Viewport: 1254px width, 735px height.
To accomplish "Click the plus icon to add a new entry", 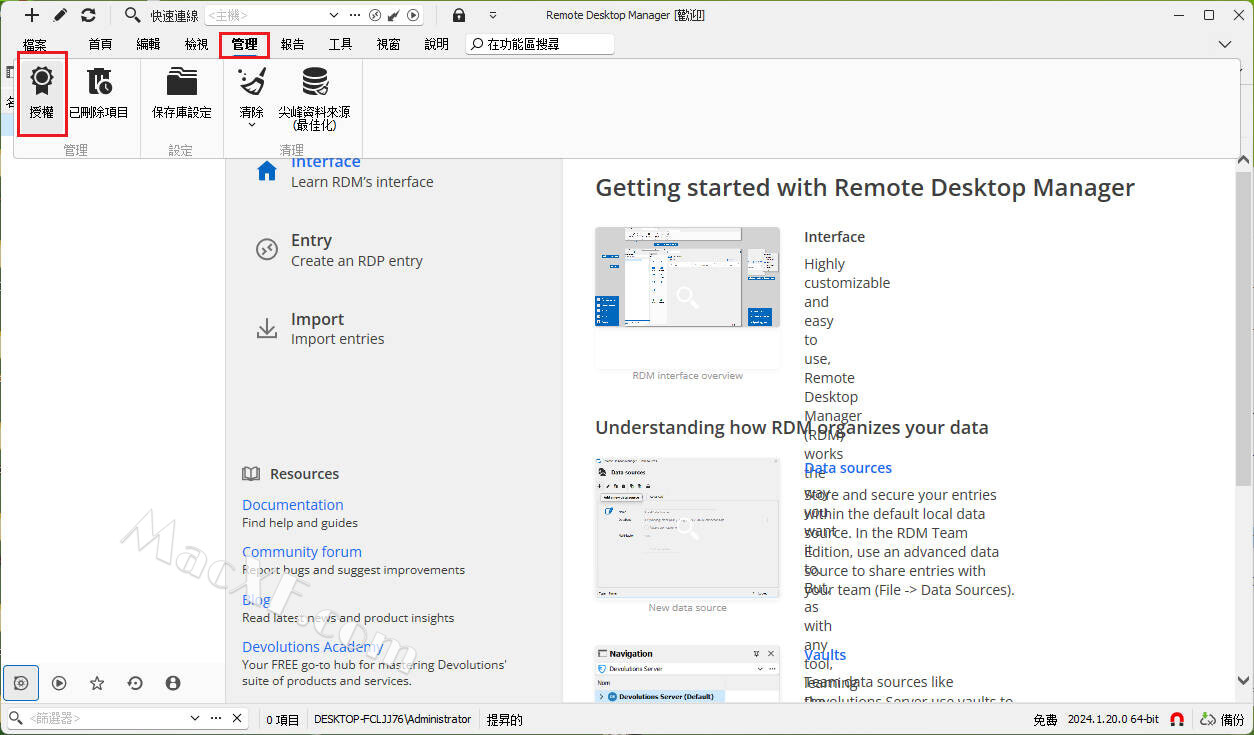I will pyautogui.click(x=32, y=15).
